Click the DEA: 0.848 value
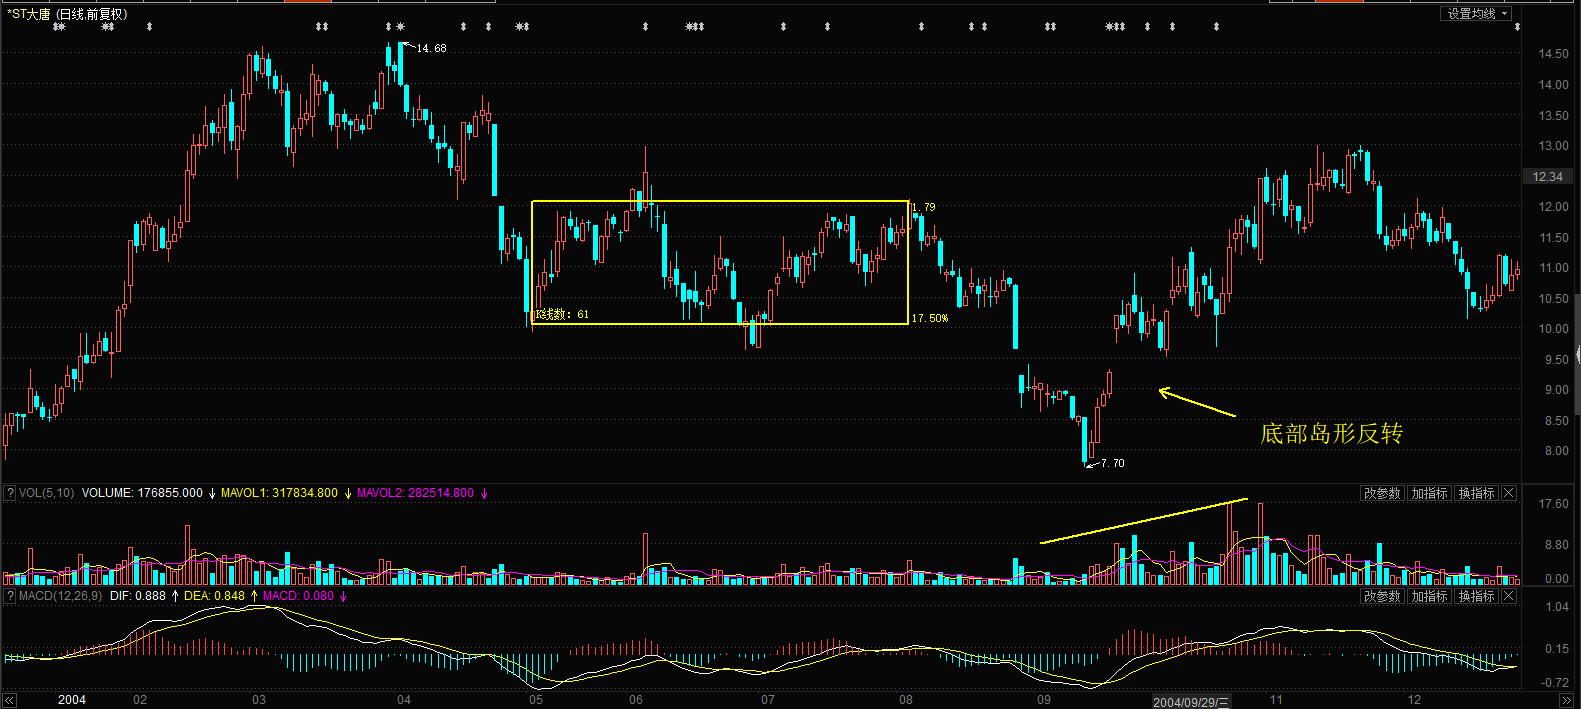 pos(214,596)
